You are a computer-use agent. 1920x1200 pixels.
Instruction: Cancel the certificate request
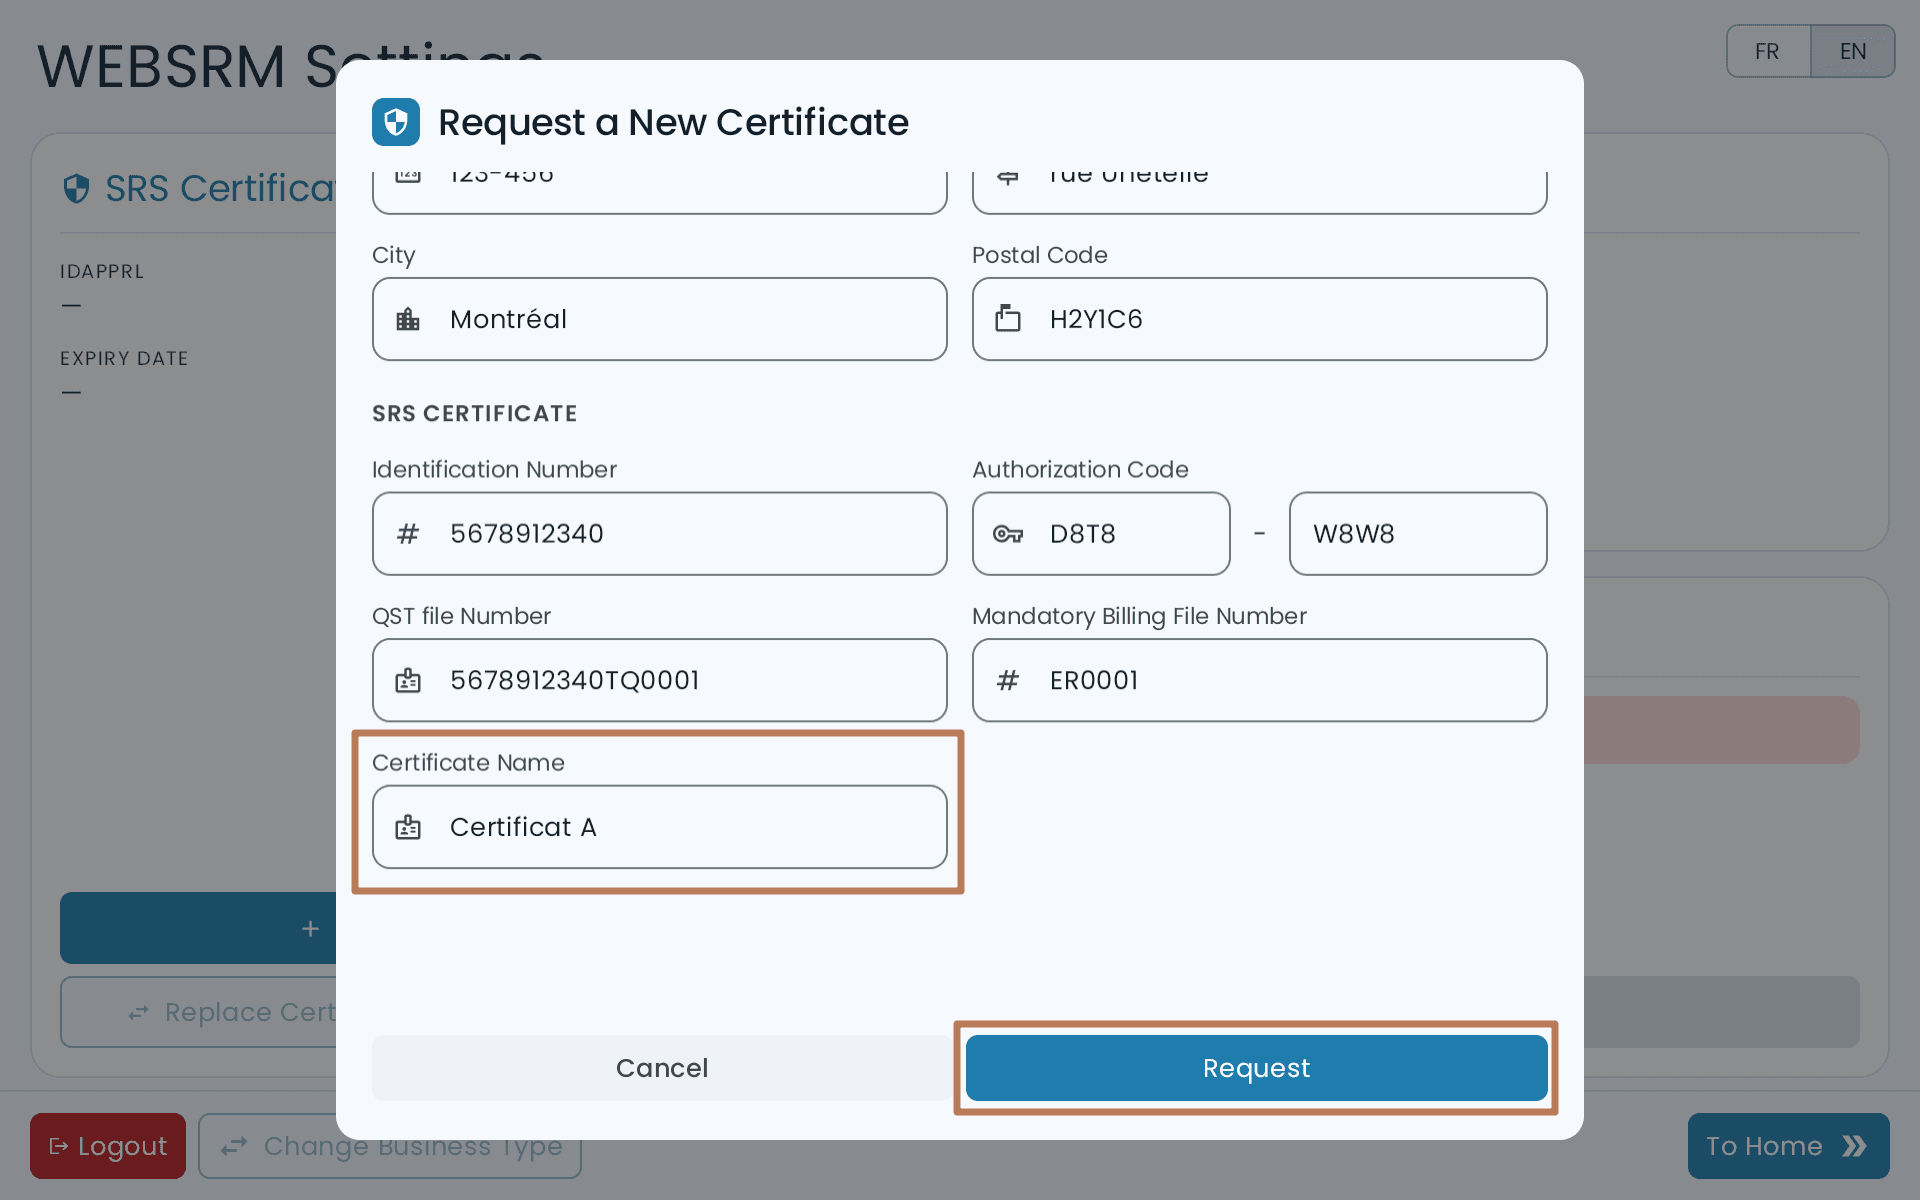[662, 1068]
